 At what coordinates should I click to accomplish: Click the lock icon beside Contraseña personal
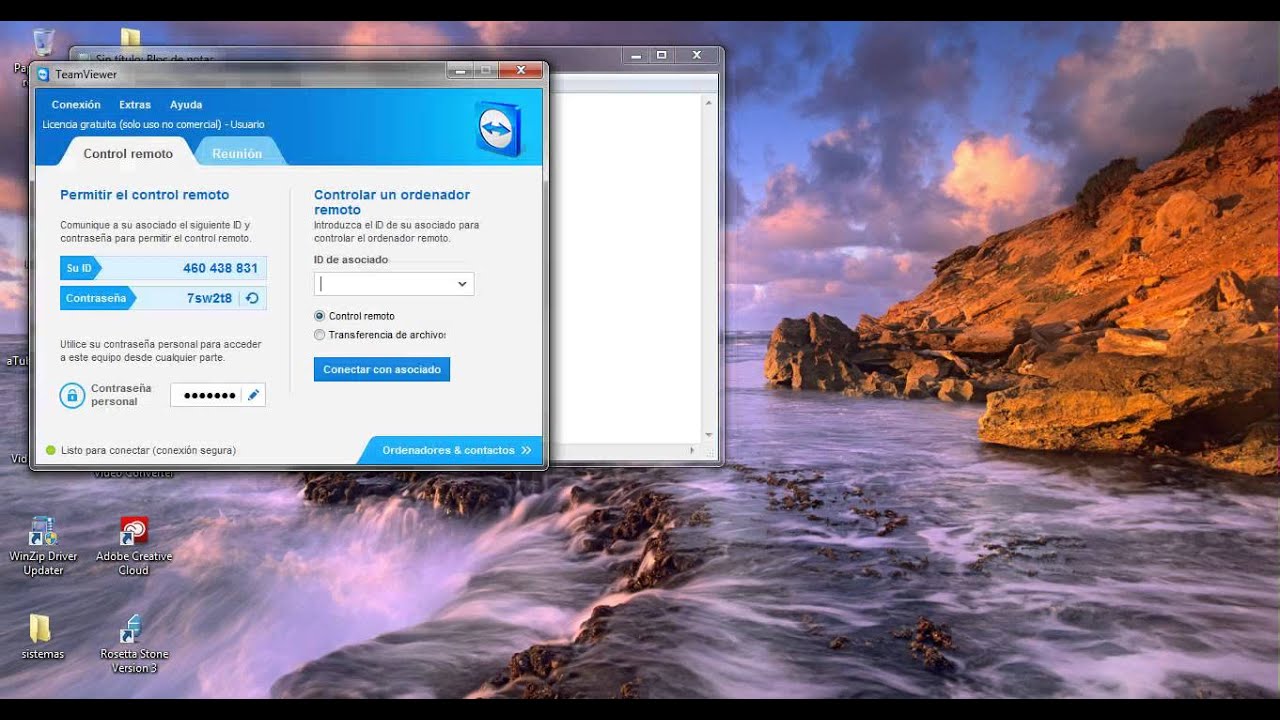(72, 395)
